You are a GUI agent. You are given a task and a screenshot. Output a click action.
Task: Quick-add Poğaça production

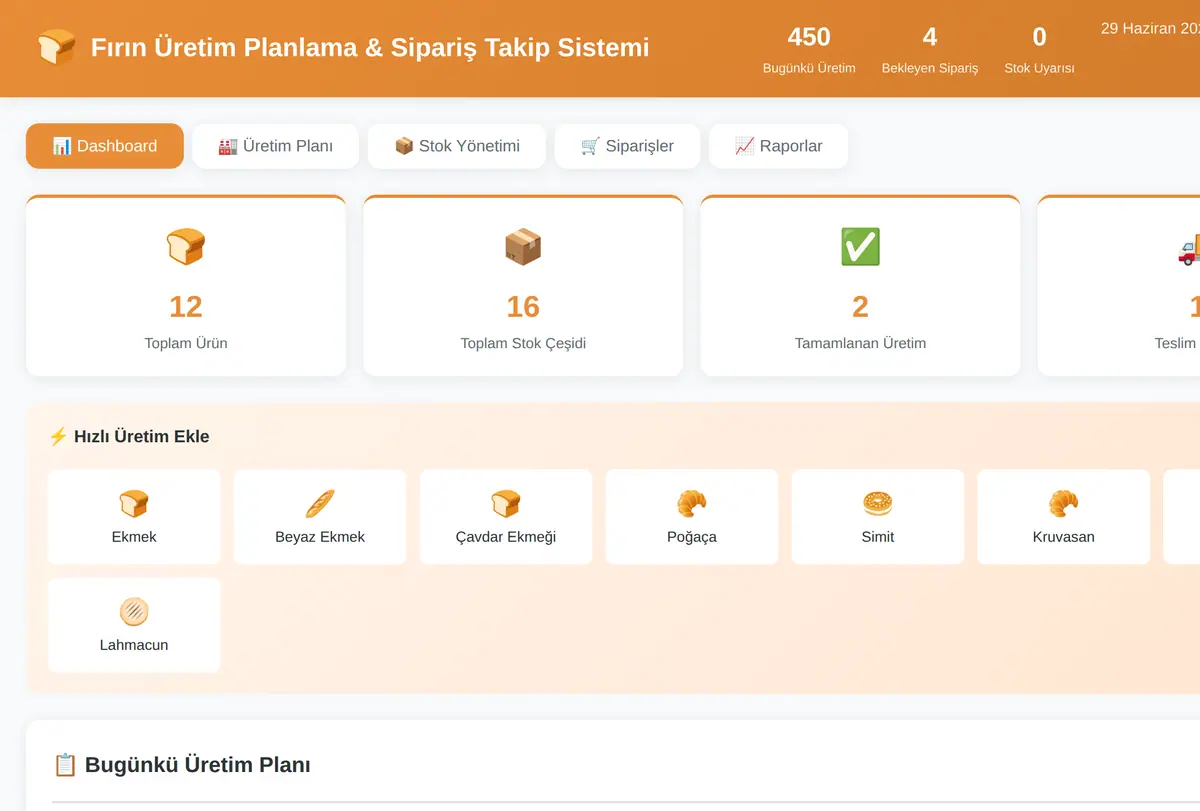692,517
